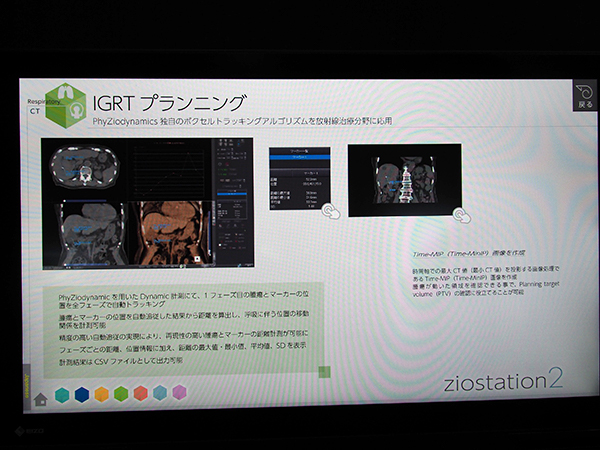The image size is (600, 450).
Task: Tap touch icon on marker list thumbnail
Action: coord(329,211)
